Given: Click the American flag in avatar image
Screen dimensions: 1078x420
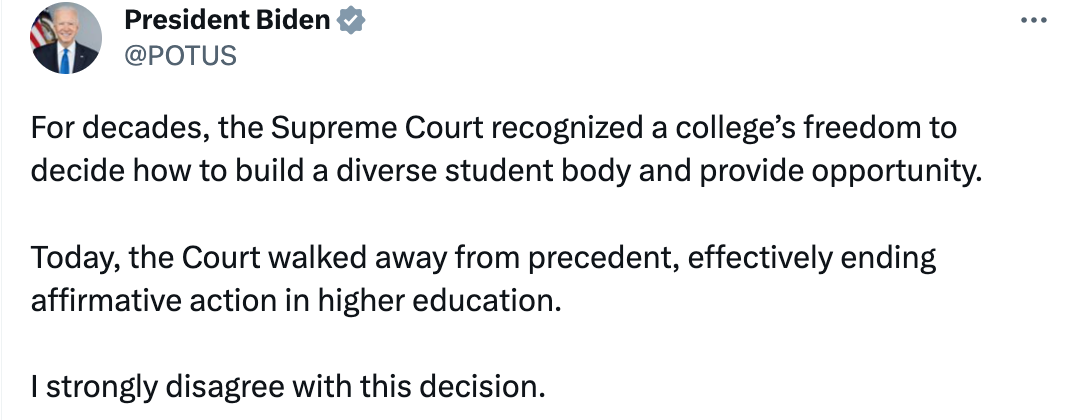Looking at the screenshot, I should click(42, 30).
